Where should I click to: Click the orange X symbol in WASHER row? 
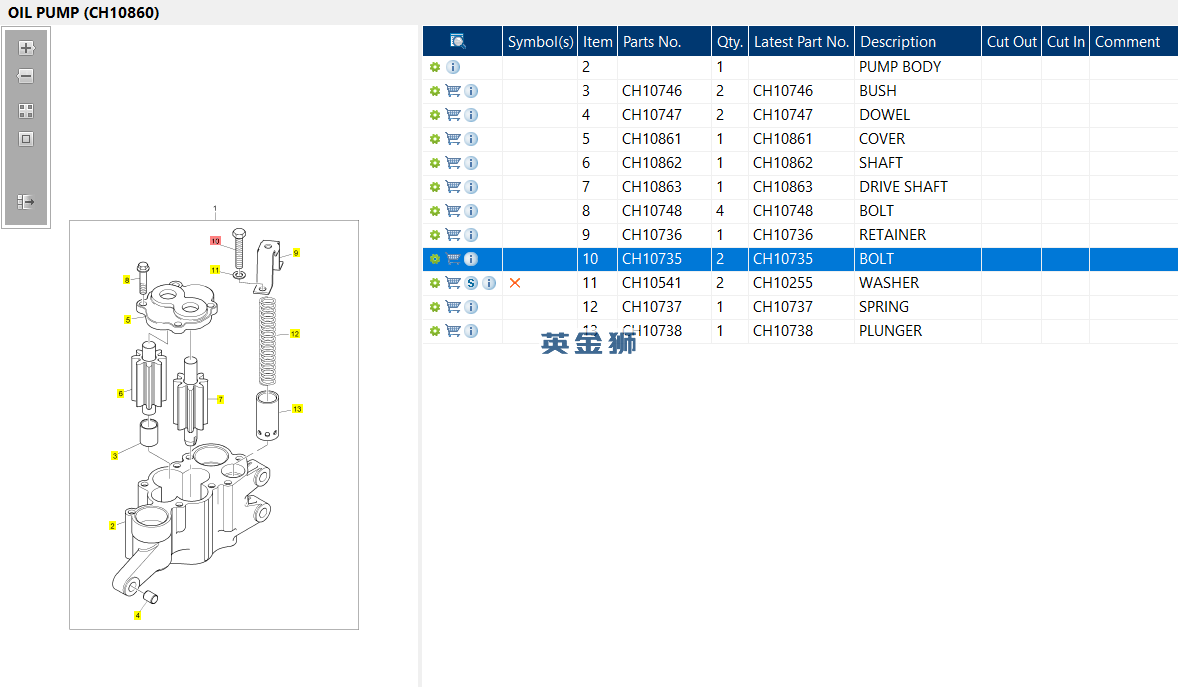click(x=515, y=283)
